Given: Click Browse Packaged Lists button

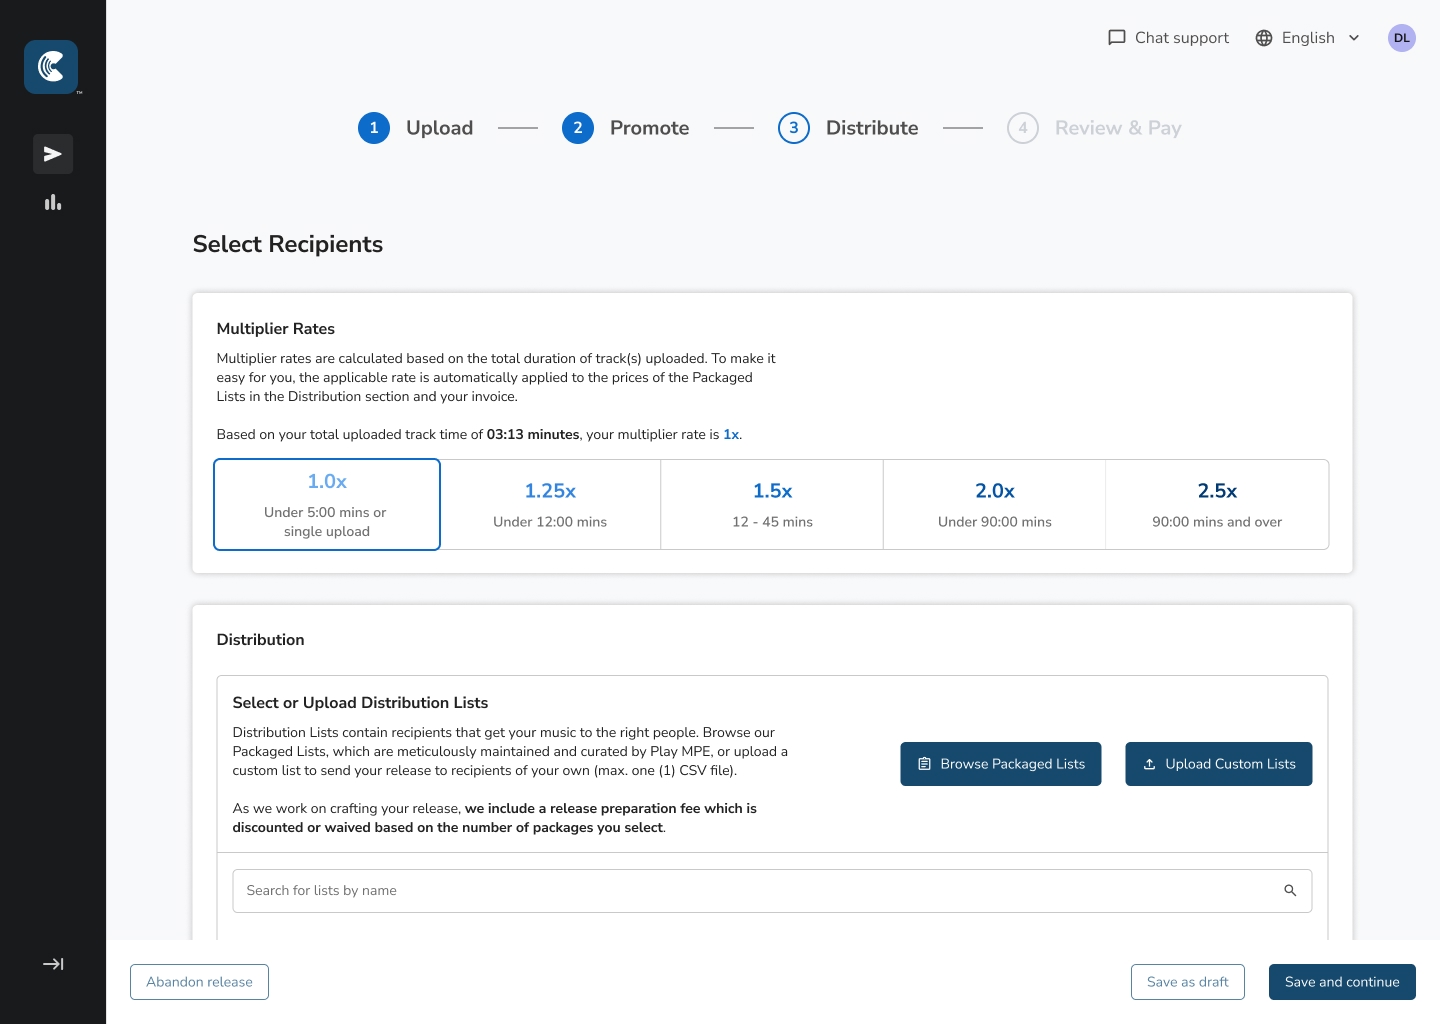Looking at the screenshot, I should point(1000,764).
